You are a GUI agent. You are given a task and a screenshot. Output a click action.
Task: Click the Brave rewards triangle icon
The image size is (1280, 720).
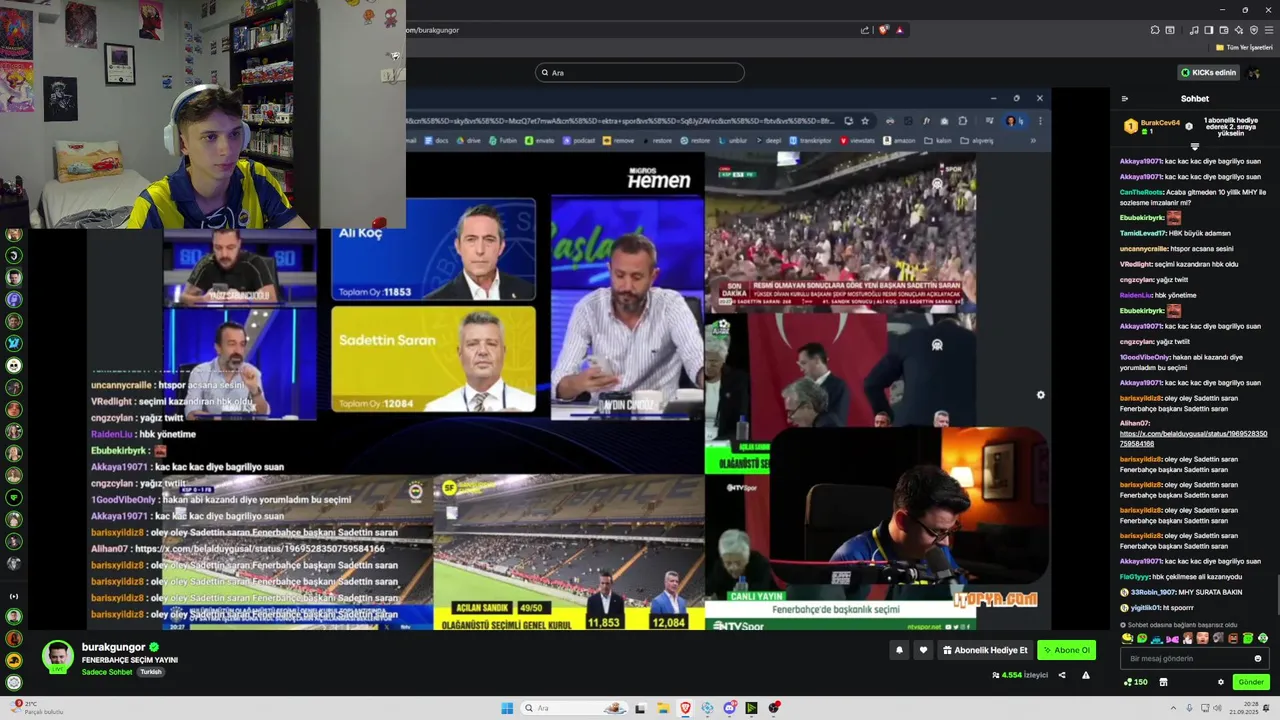click(899, 30)
